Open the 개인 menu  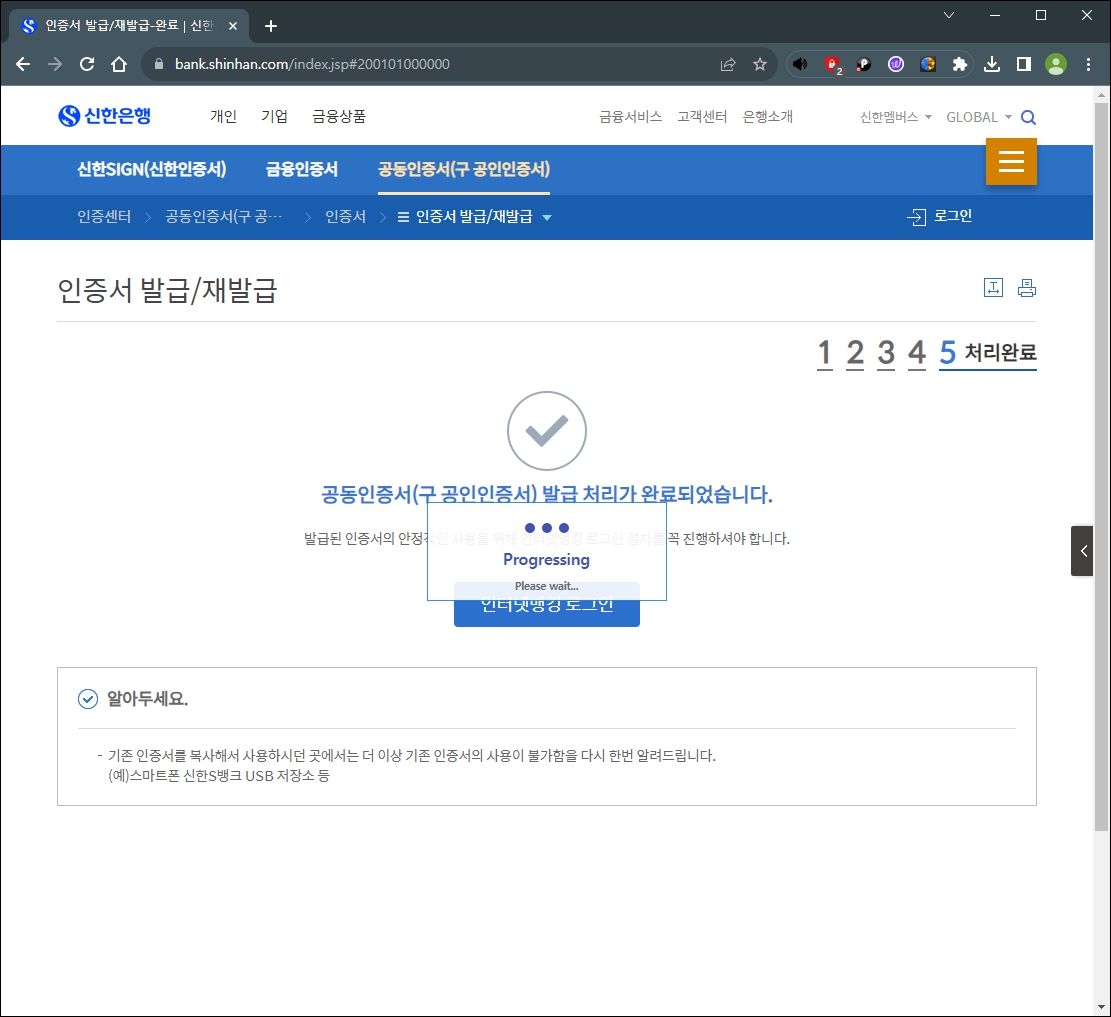point(223,116)
